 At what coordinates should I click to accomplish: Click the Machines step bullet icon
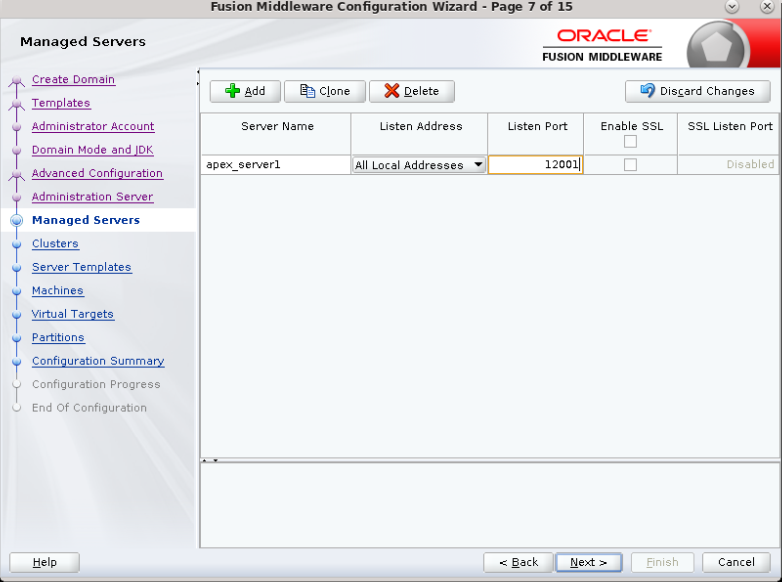pyautogui.click(x=17, y=291)
